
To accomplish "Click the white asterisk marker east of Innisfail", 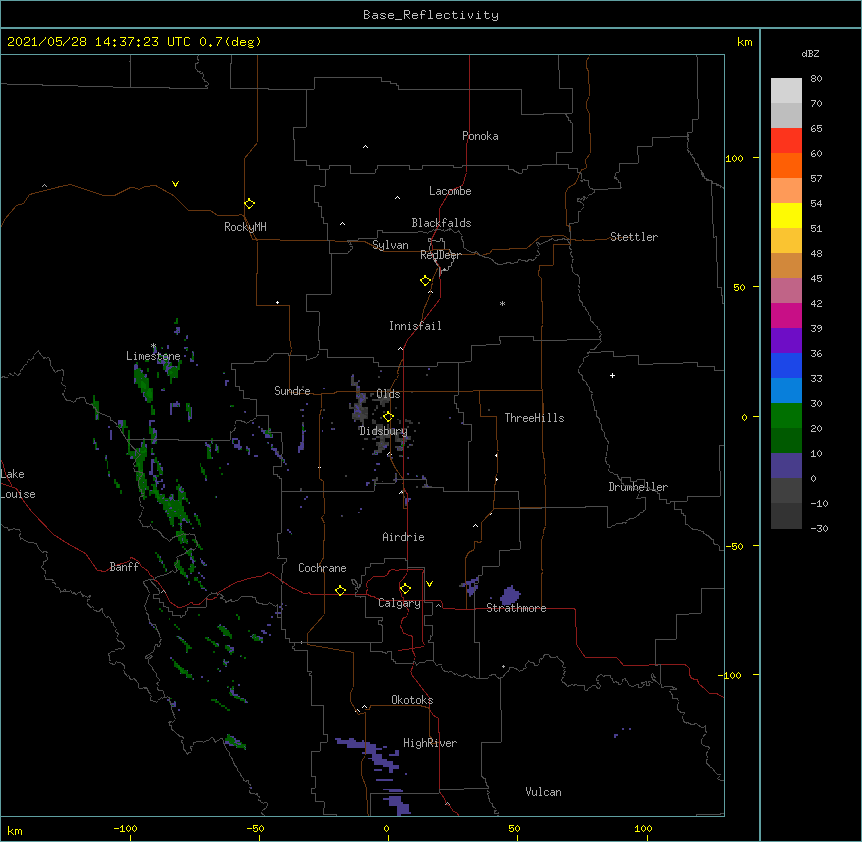I will [502, 303].
